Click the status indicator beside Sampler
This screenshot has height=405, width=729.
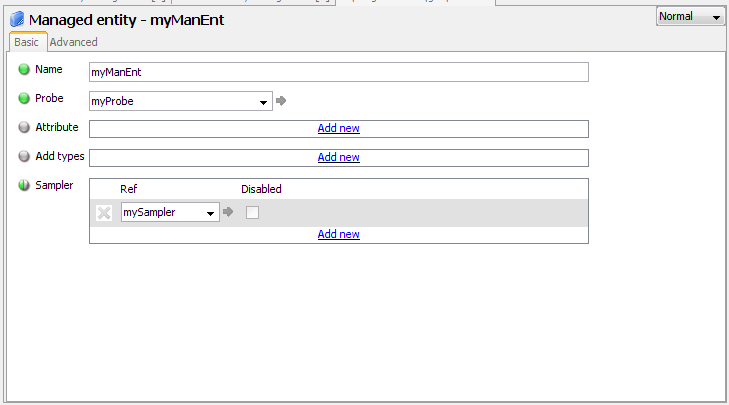tap(24, 186)
